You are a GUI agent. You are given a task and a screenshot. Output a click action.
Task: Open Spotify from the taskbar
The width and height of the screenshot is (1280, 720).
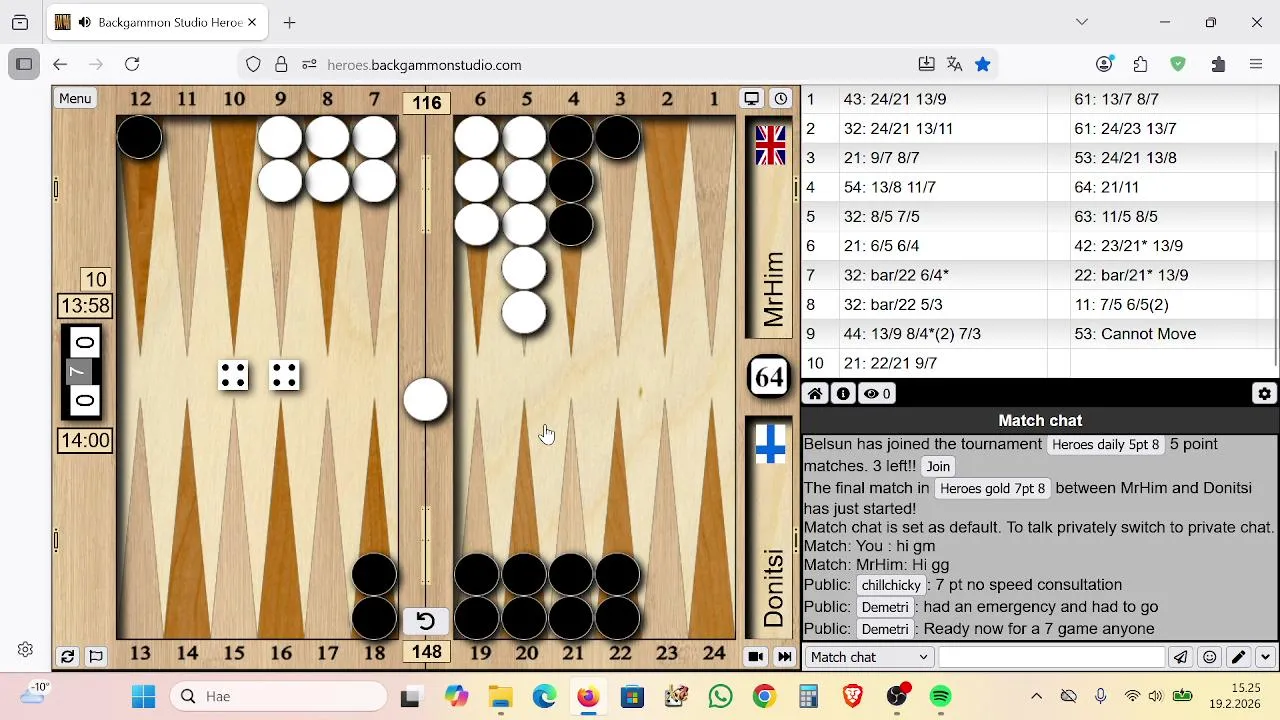point(940,696)
